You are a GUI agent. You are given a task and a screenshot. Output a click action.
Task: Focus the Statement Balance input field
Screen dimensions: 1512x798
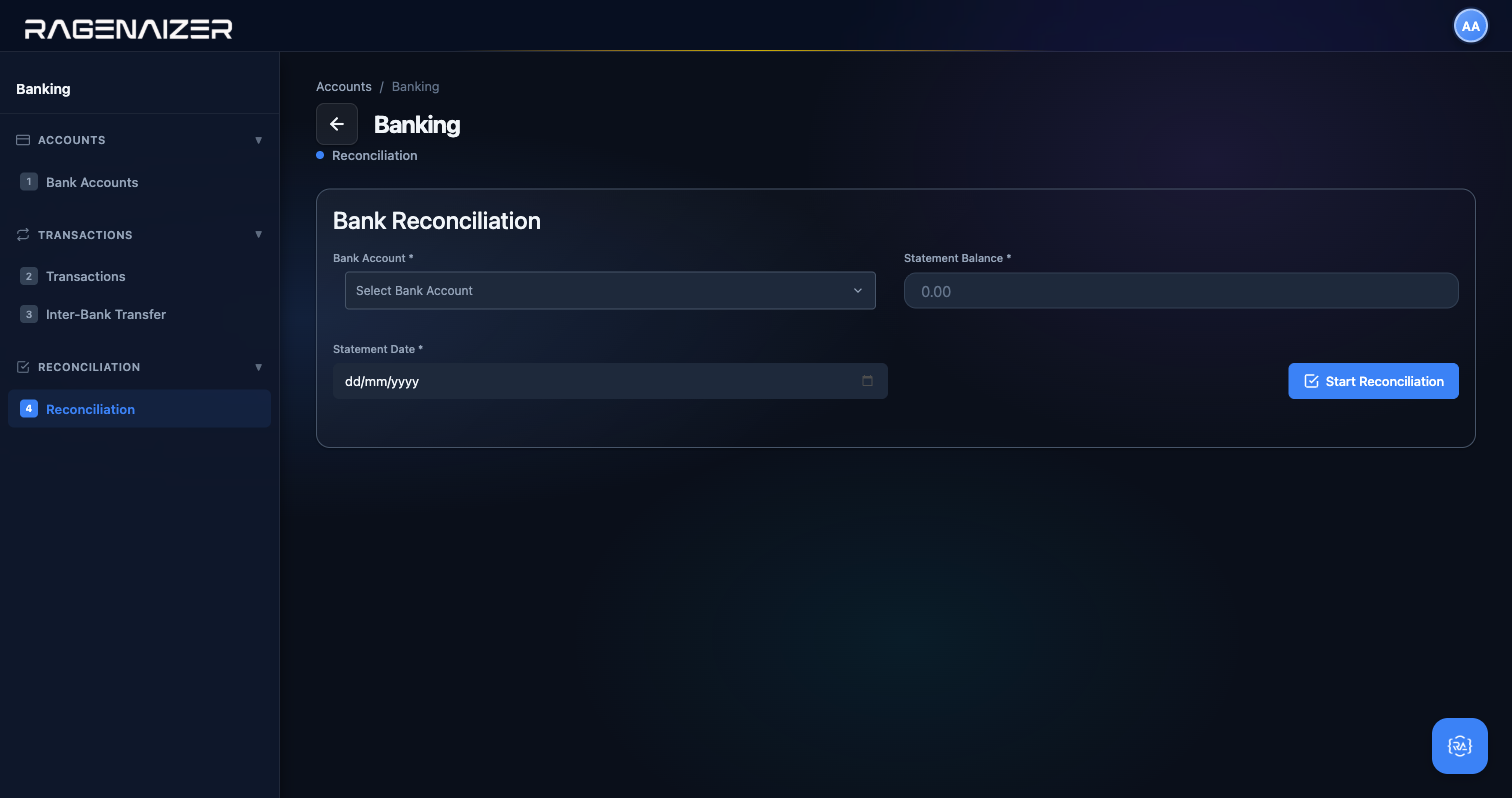(x=1181, y=291)
